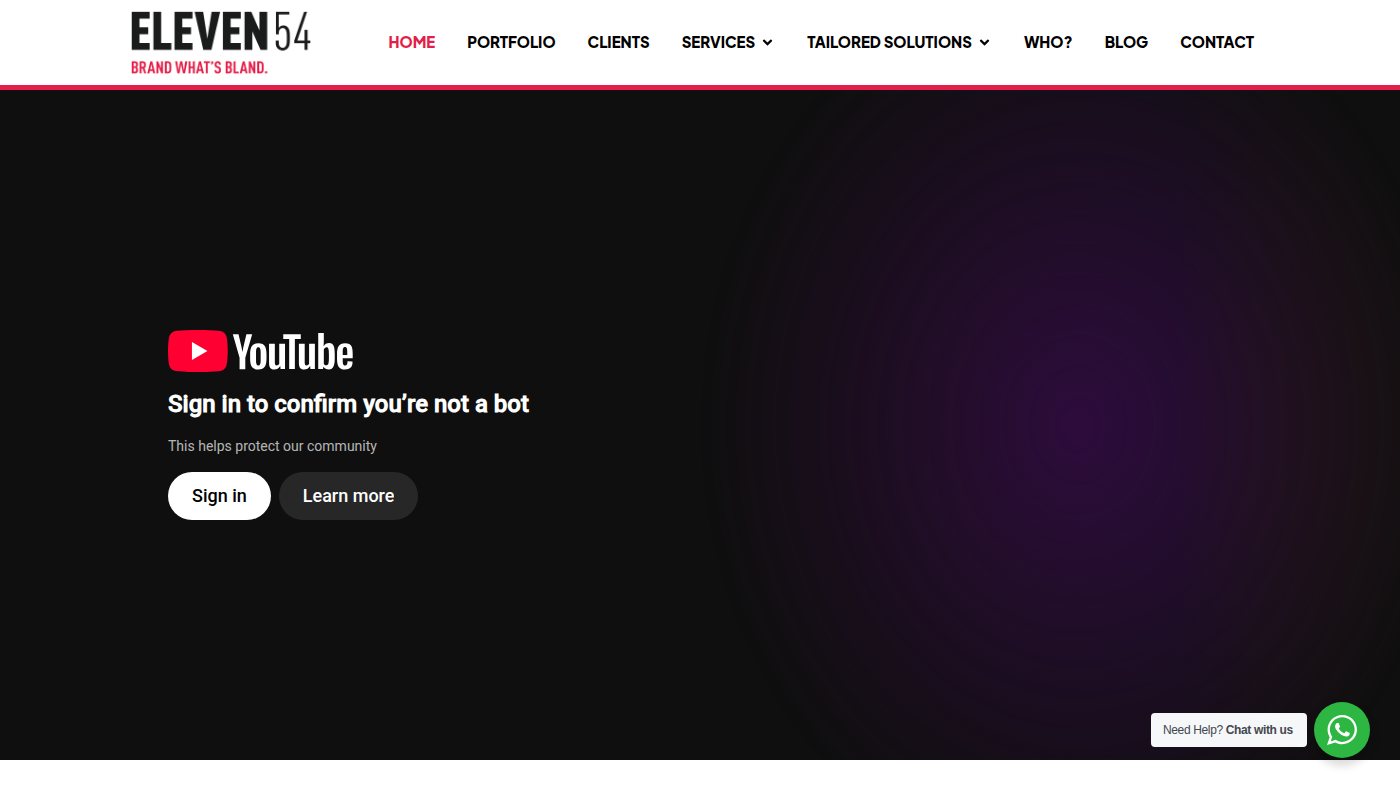The width and height of the screenshot is (1400, 788).
Task: Navigate to the Blog
Action: [1126, 42]
